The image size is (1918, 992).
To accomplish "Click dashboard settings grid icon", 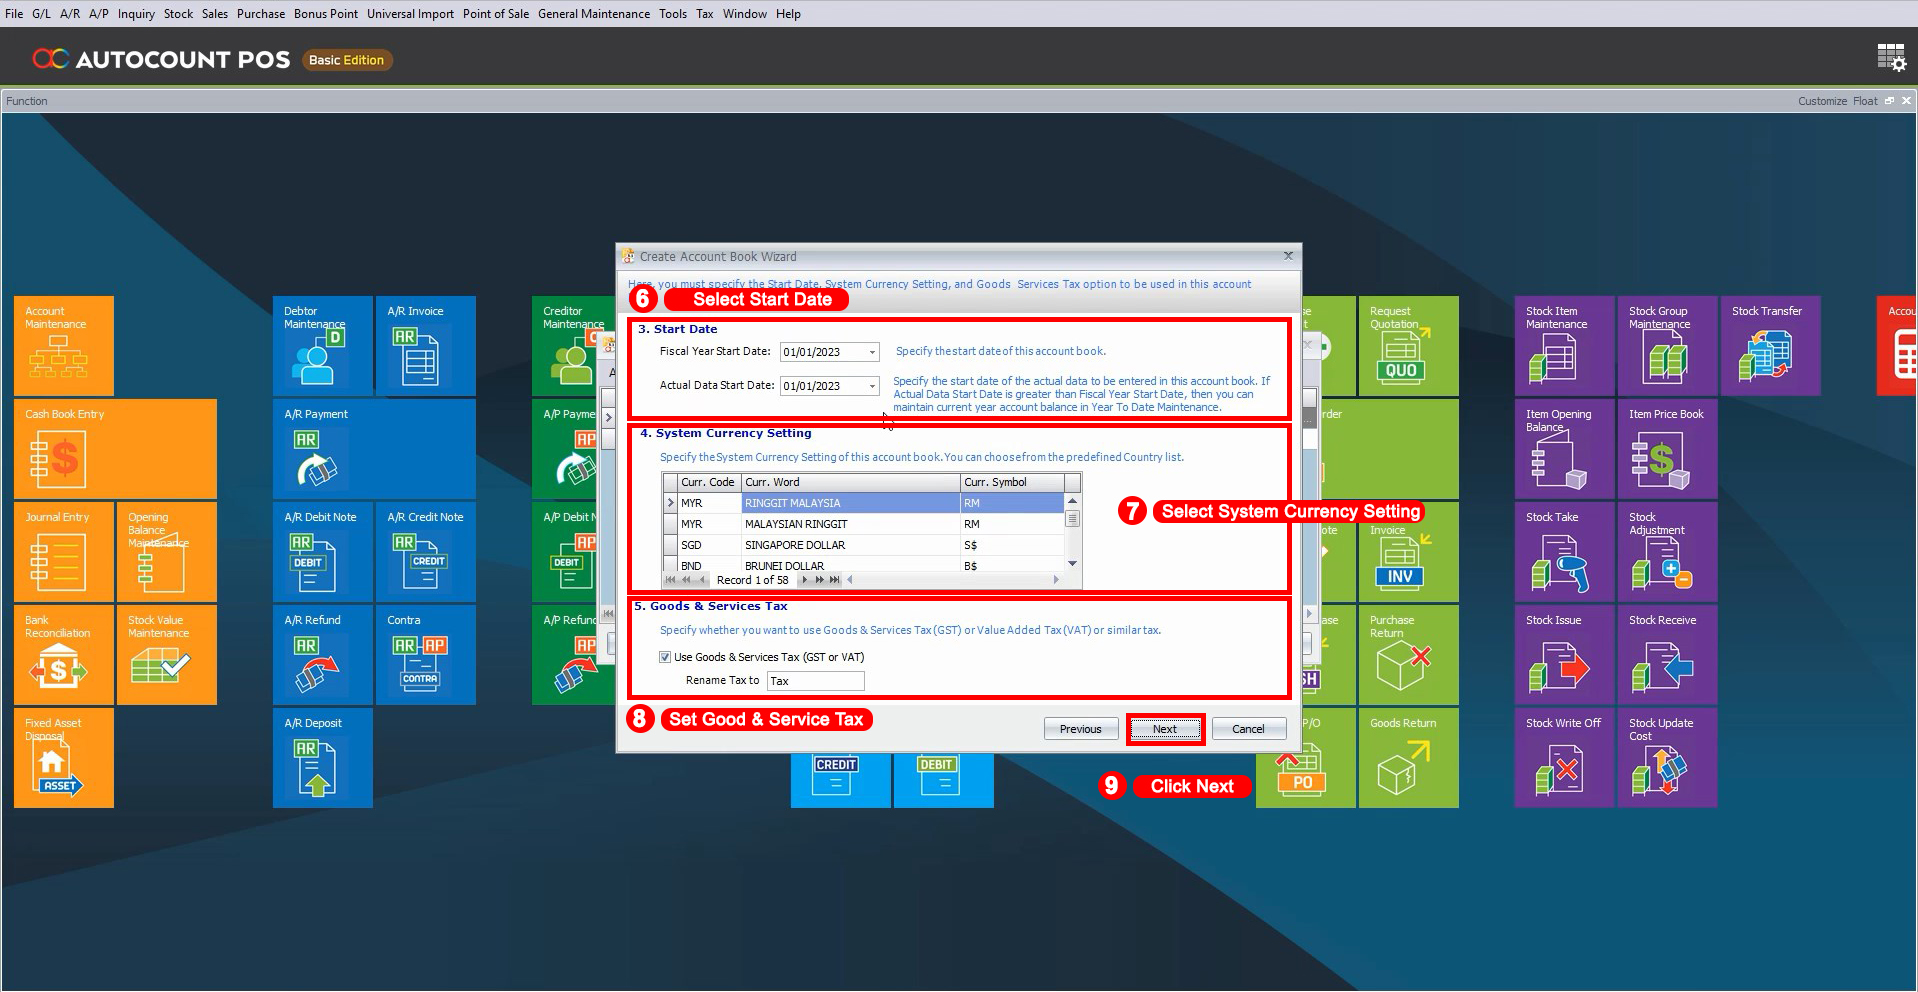I will click(1891, 58).
